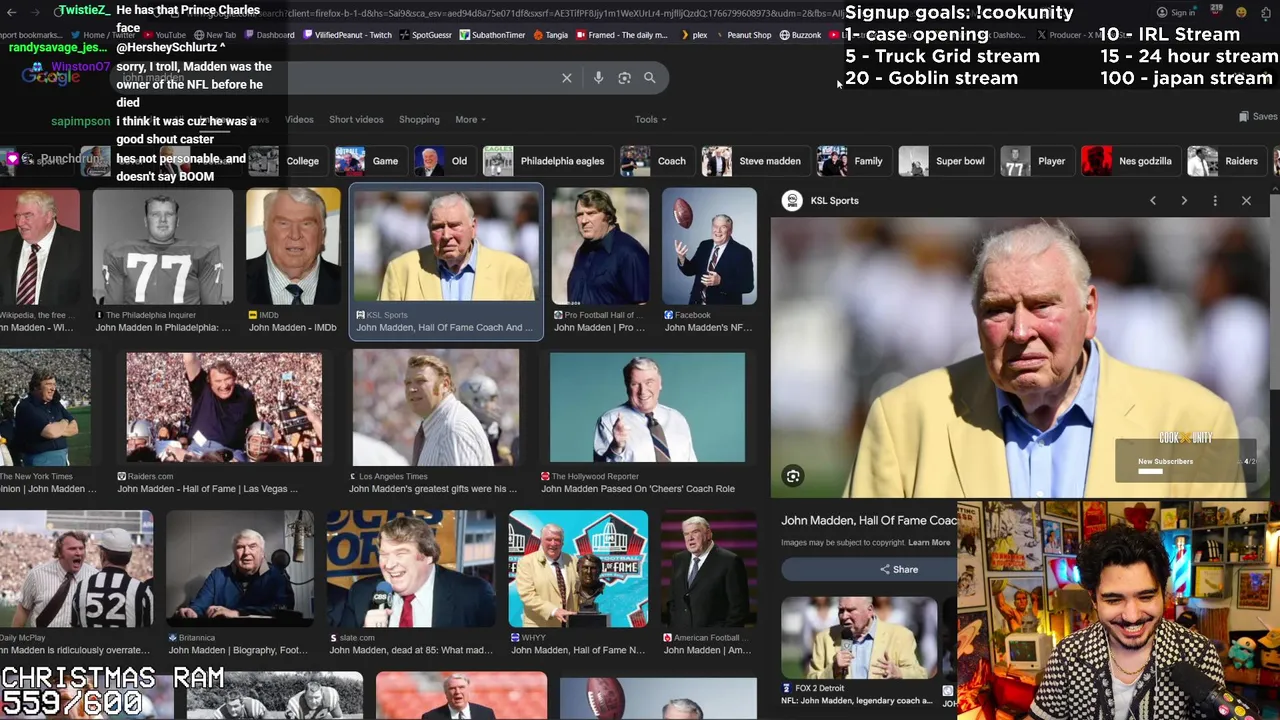Open the Facebook football toss thumbnail
Viewport: 1280px width, 720px height.
tap(709, 247)
